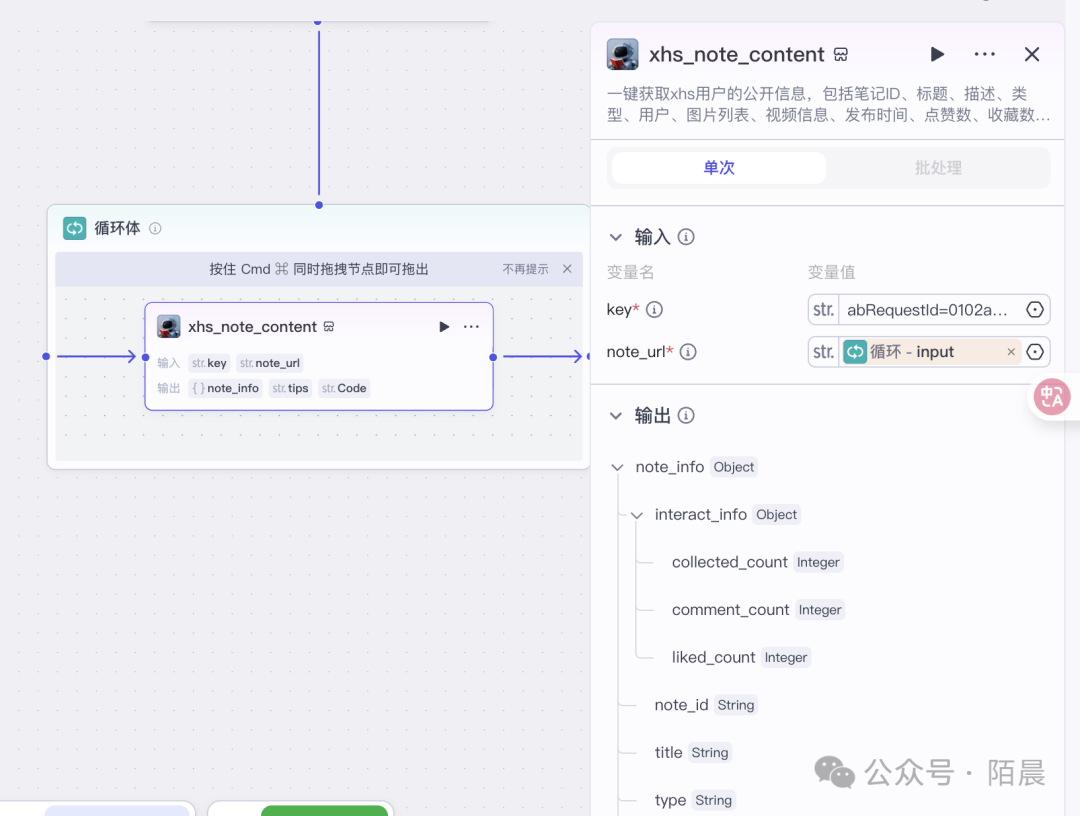Open variable selector icon for key value
The width and height of the screenshot is (1080, 816).
pyautogui.click(x=1035, y=310)
